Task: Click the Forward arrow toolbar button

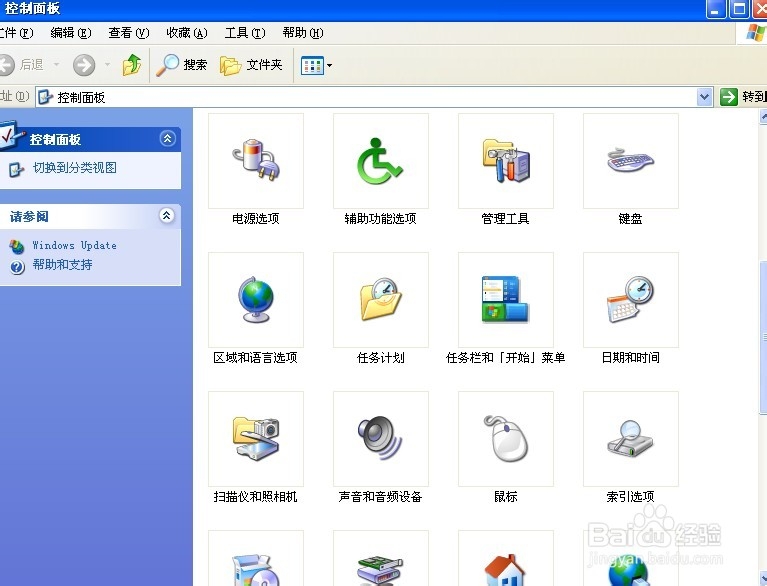Action: coord(84,65)
